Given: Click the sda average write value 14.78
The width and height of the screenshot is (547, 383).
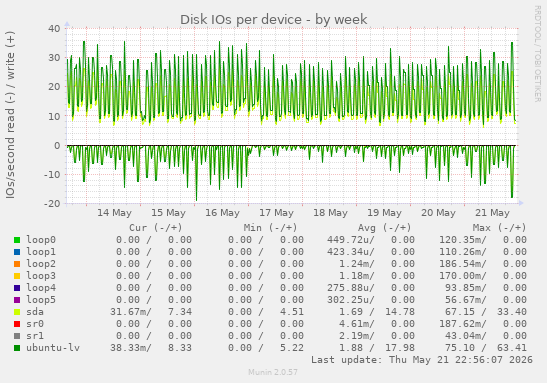Looking at the screenshot, I should point(400,312).
